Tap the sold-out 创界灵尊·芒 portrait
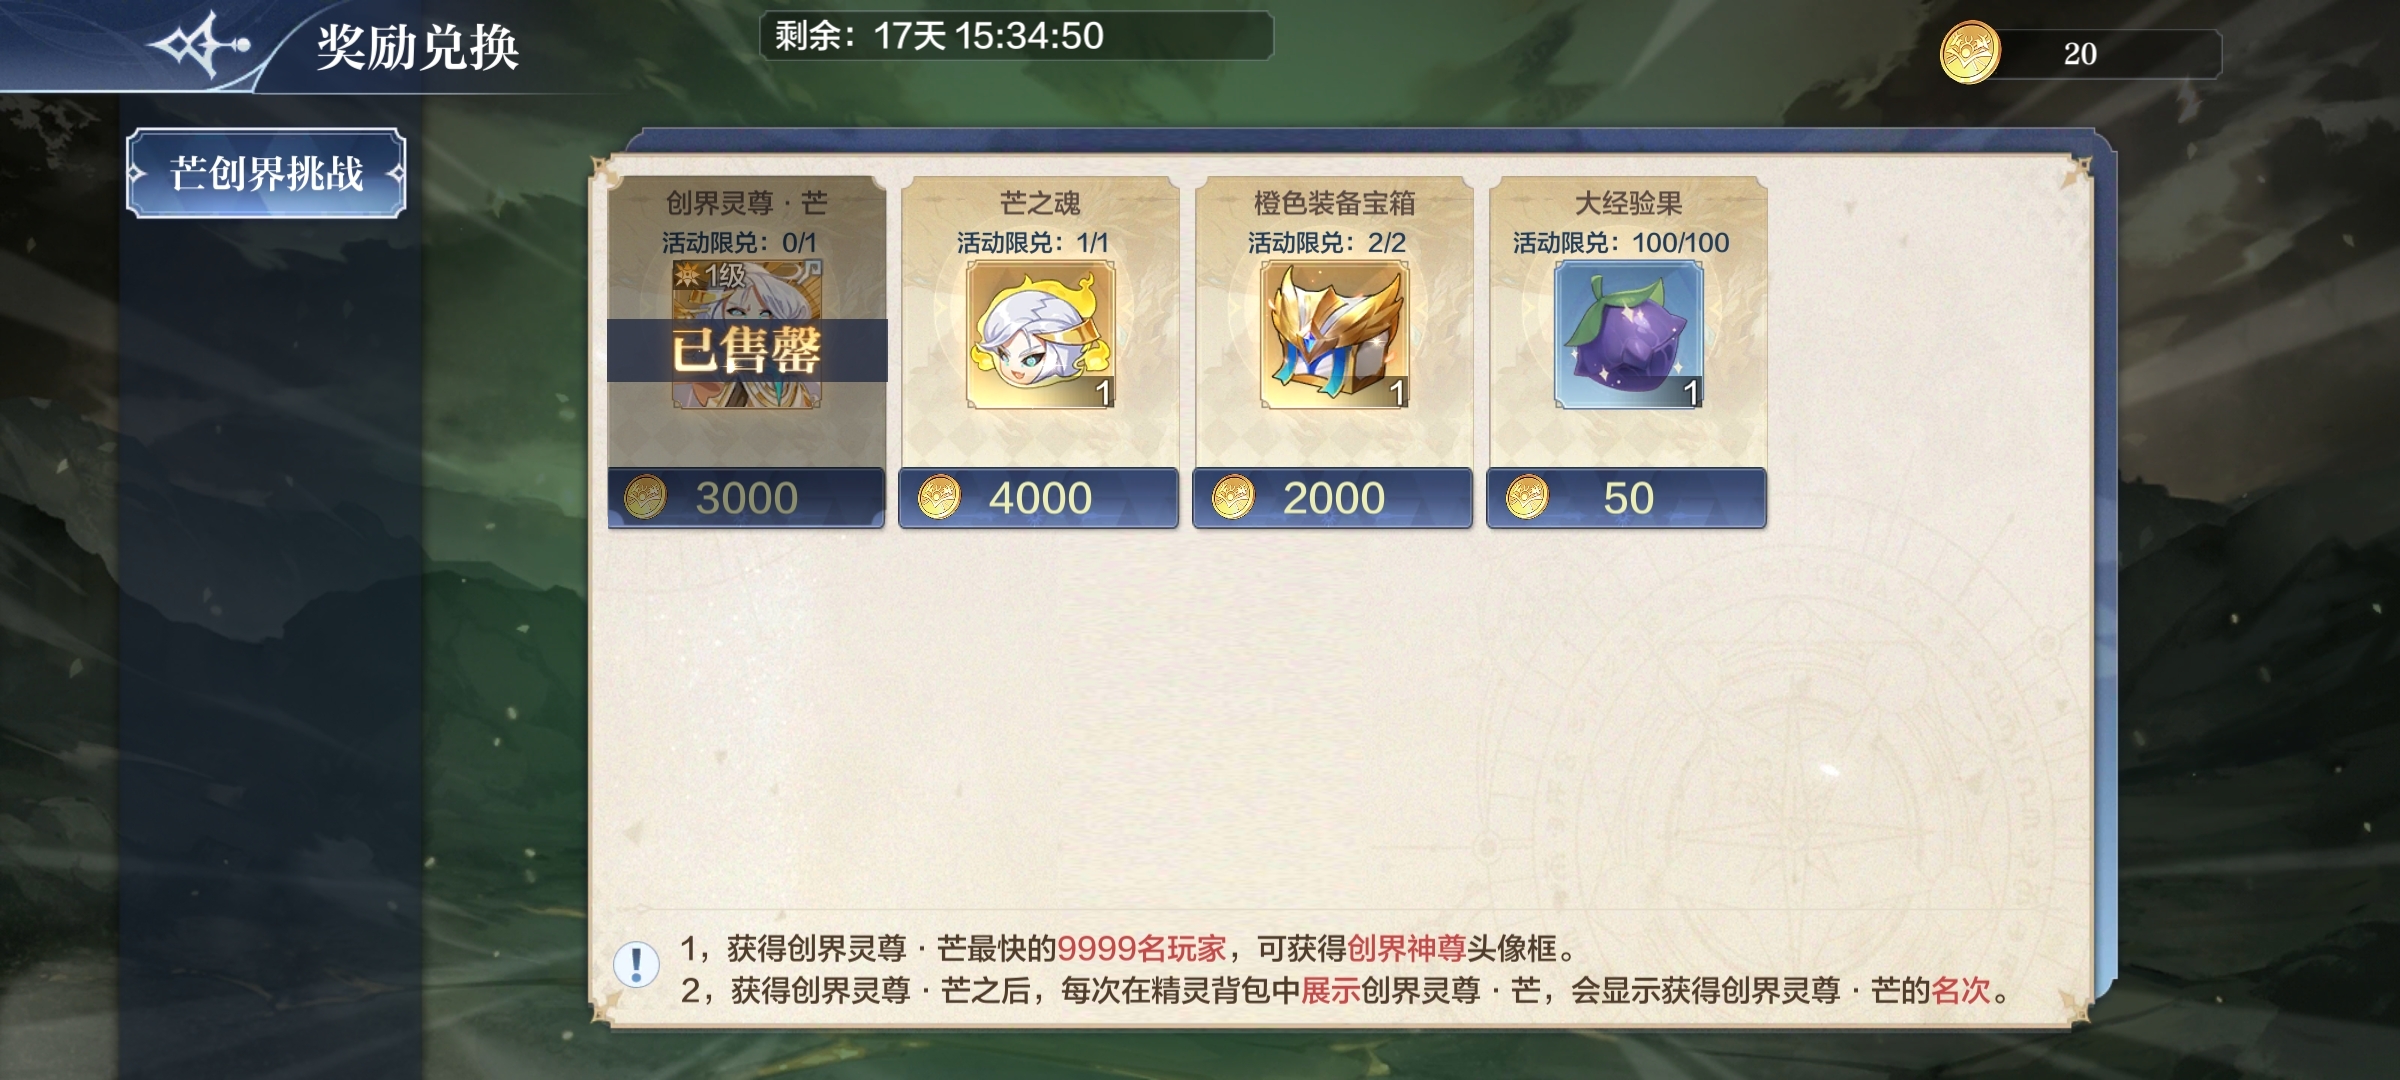The width and height of the screenshot is (2400, 1080). [746, 335]
